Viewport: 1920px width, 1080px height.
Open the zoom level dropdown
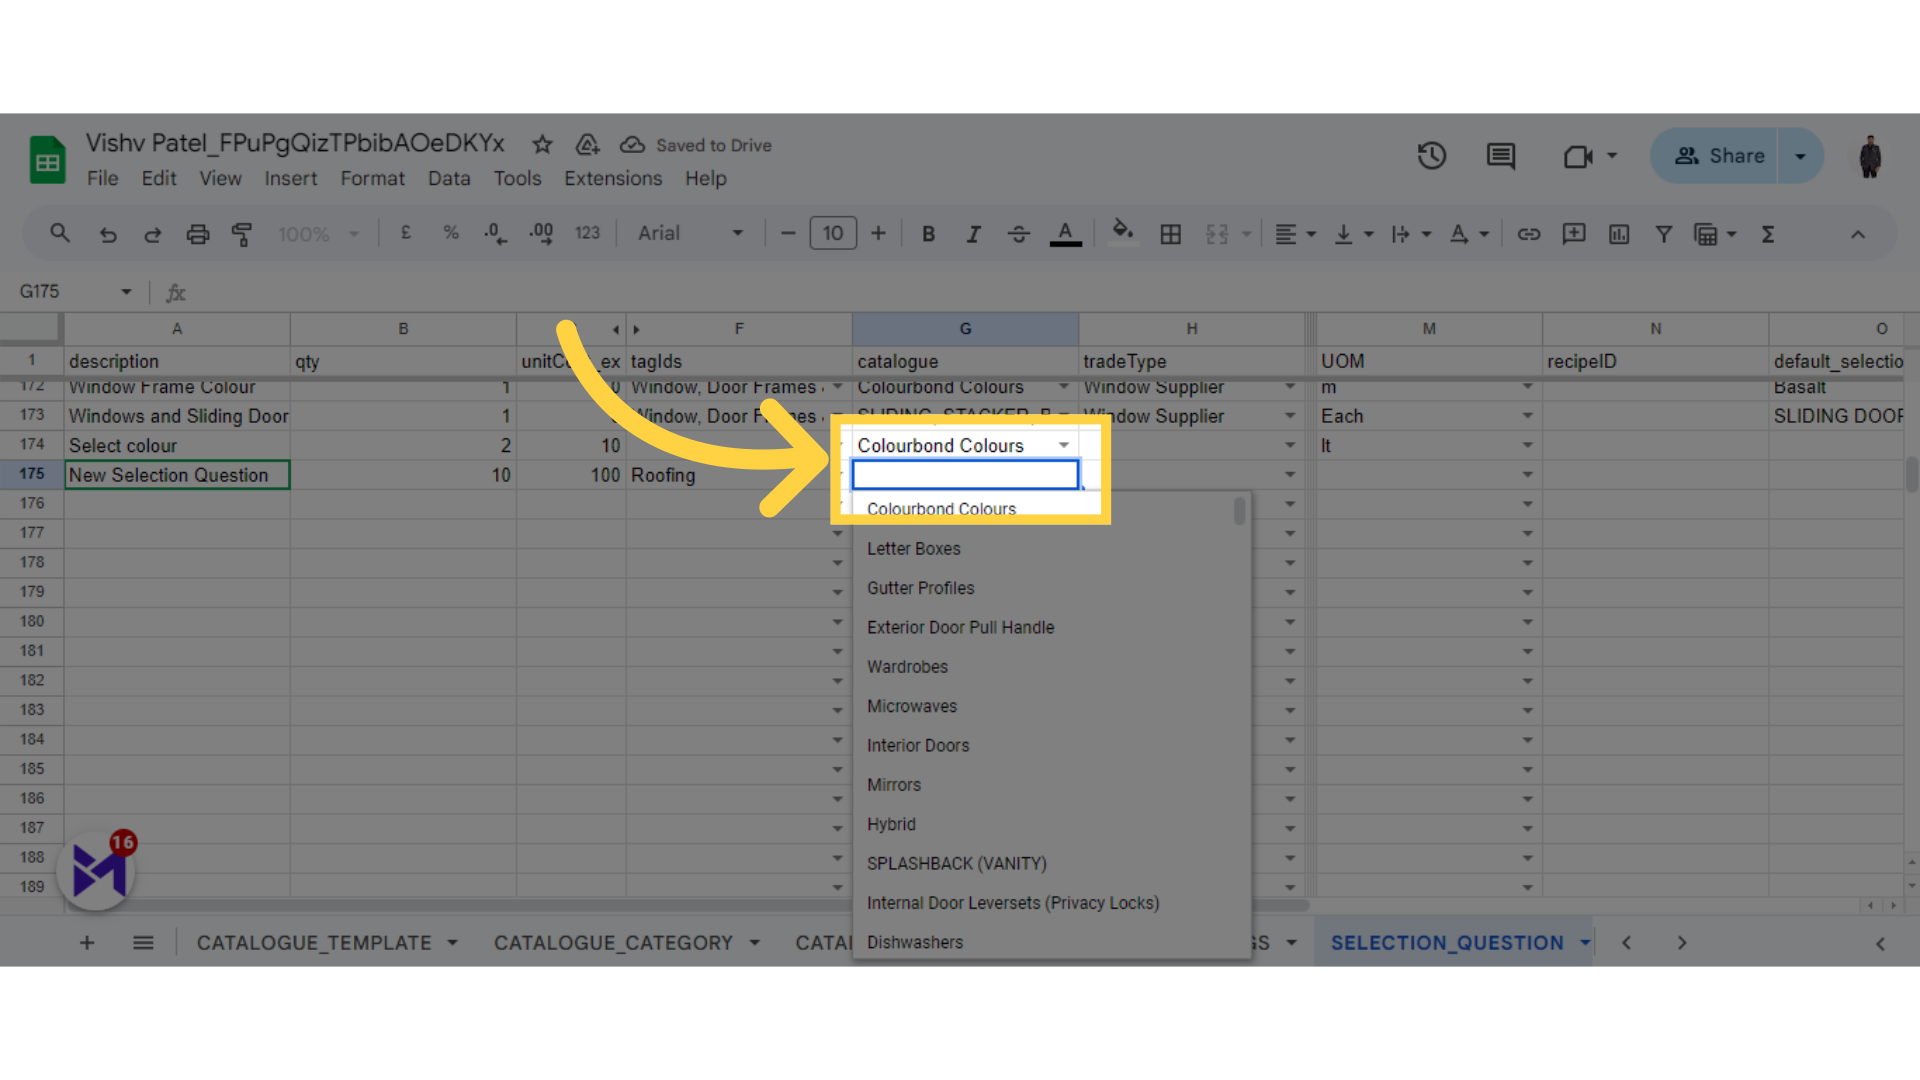pyautogui.click(x=318, y=234)
